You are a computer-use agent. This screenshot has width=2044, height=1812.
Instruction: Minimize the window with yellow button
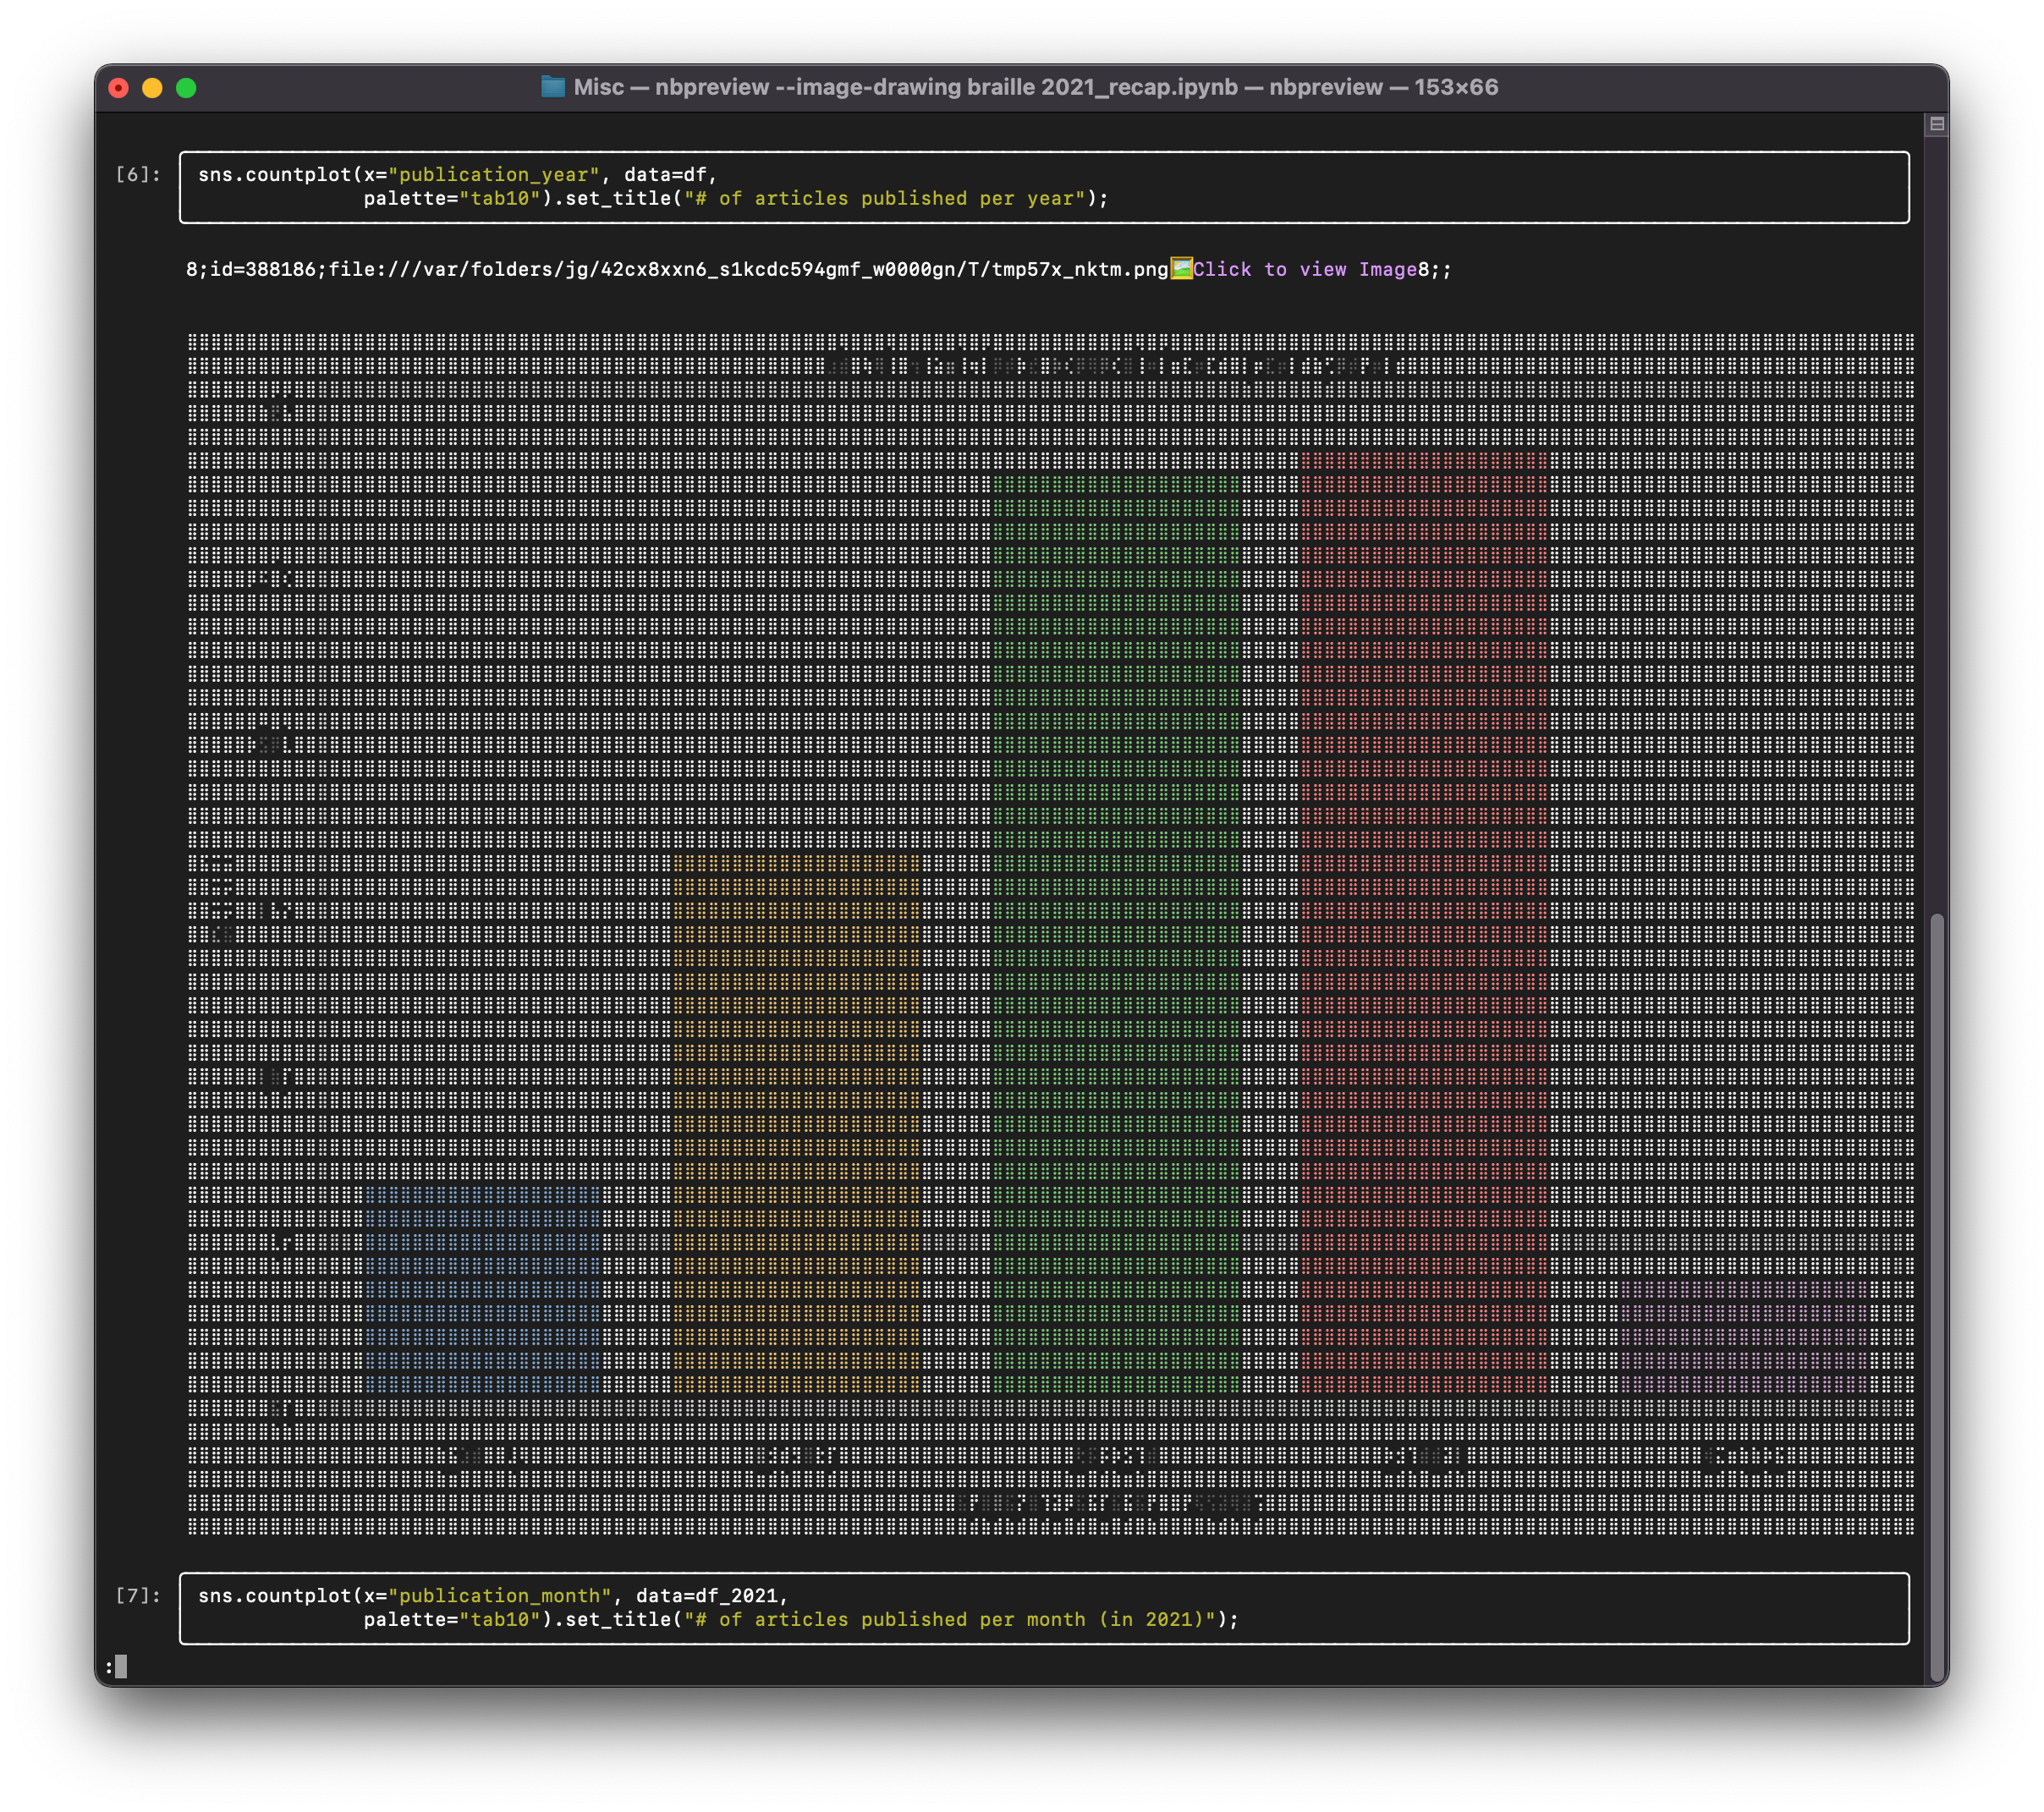click(x=152, y=88)
